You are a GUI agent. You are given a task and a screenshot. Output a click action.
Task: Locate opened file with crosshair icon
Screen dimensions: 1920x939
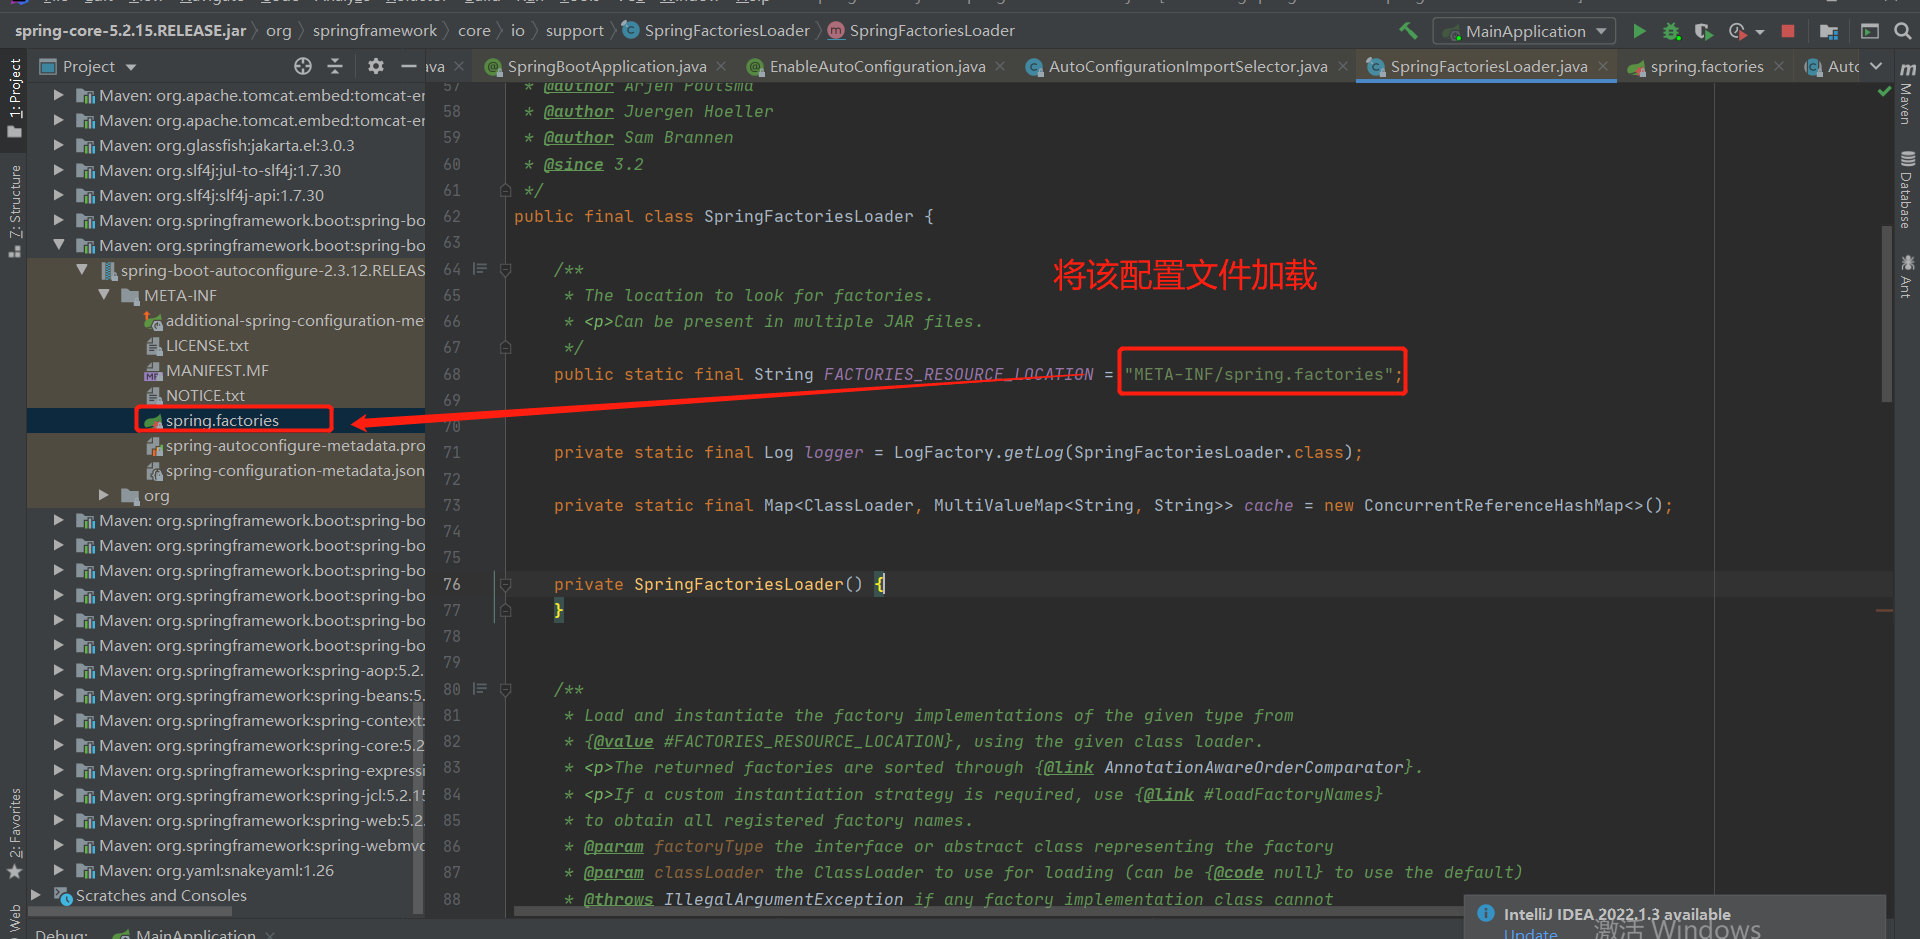[x=303, y=66]
